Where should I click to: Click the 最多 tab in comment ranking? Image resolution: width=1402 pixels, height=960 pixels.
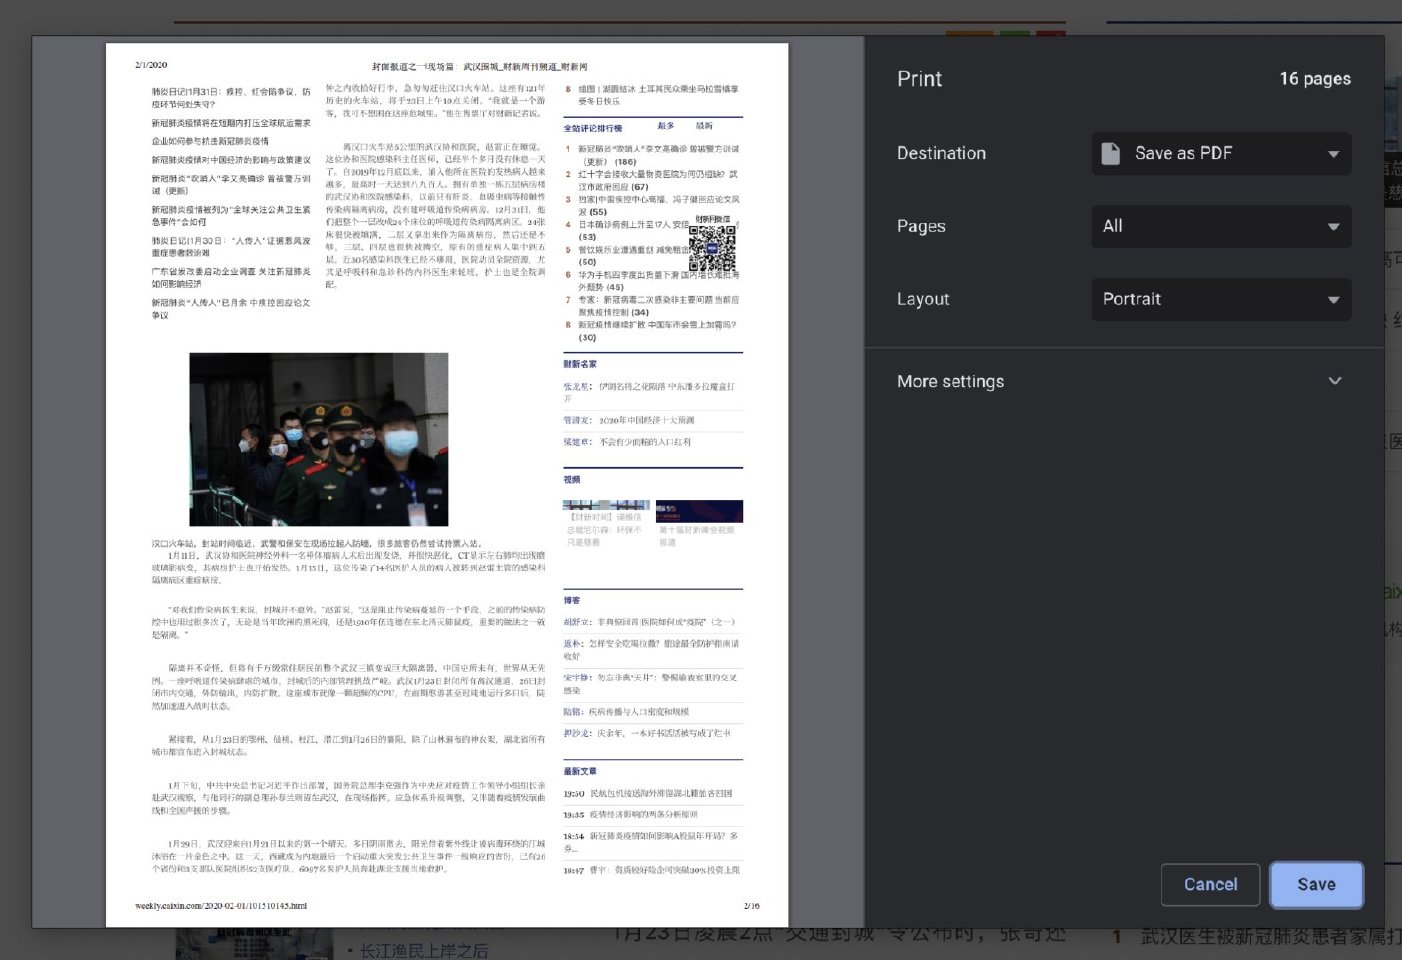(x=666, y=126)
